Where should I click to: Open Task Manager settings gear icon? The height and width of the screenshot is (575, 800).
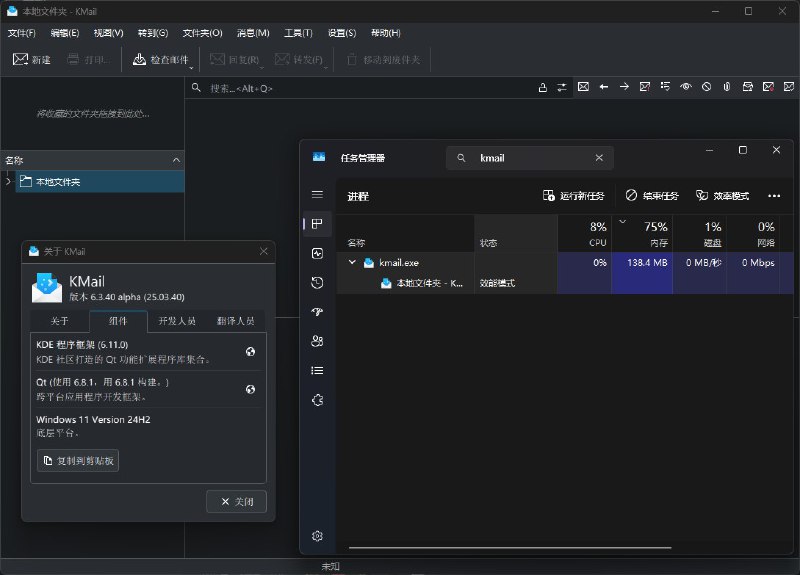tap(317, 536)
